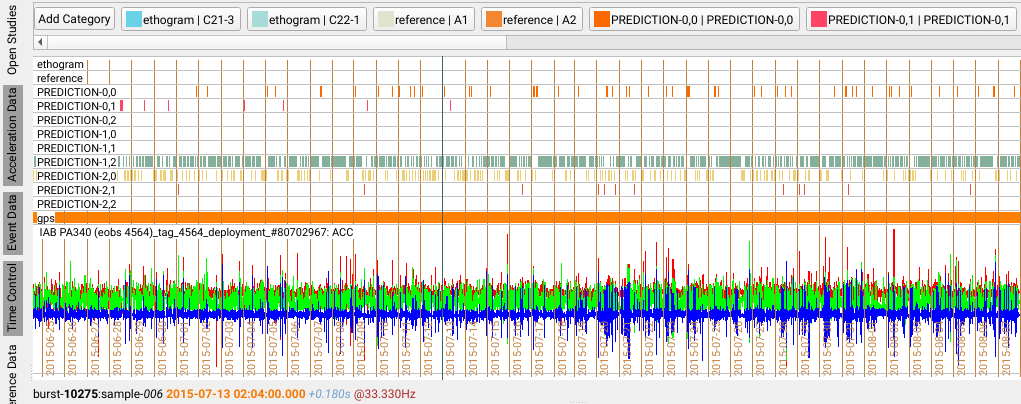The width and height of the screenshot is (1021, 404).
Task: Open the Open Studies side tab
Action: [x=12, y=40]
